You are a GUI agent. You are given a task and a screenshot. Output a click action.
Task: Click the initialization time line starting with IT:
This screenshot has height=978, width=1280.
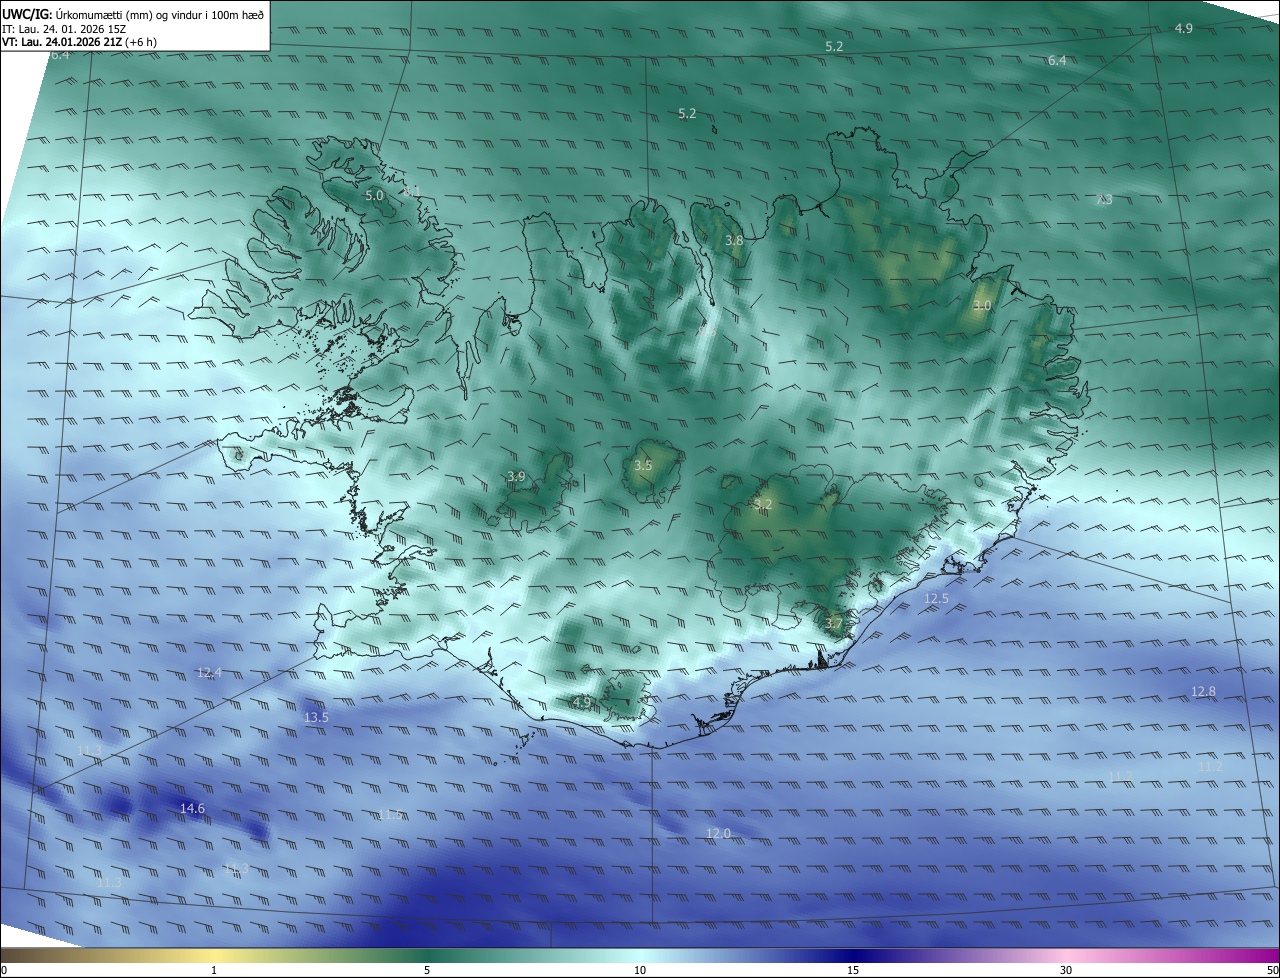pyautogui.click(x=64, y=29)
